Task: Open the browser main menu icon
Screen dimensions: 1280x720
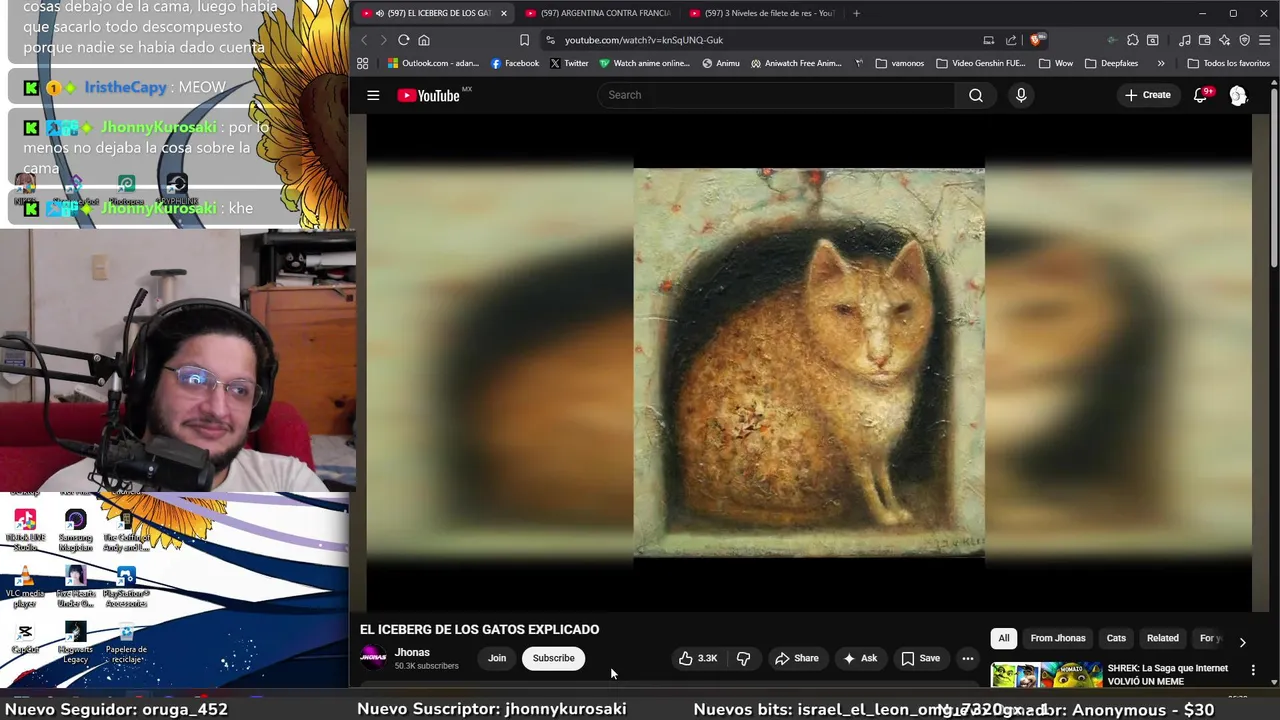Action: [1265, 40]
